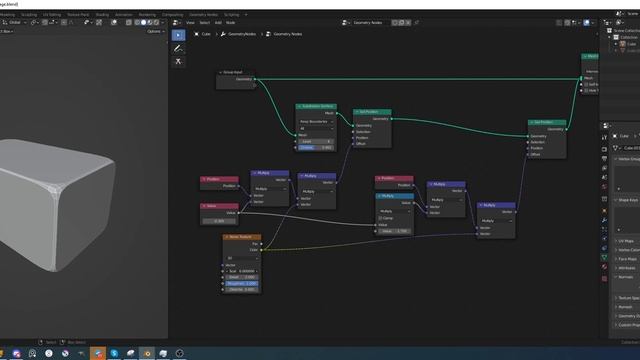Collapse the Subdivision Surface node
The height and width of the screenshot is (360, 640).
299,107
